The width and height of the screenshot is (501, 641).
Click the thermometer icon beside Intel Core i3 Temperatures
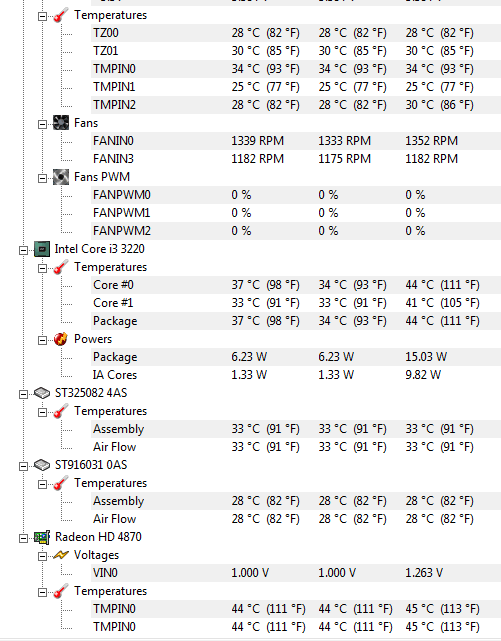coord(61,267)
